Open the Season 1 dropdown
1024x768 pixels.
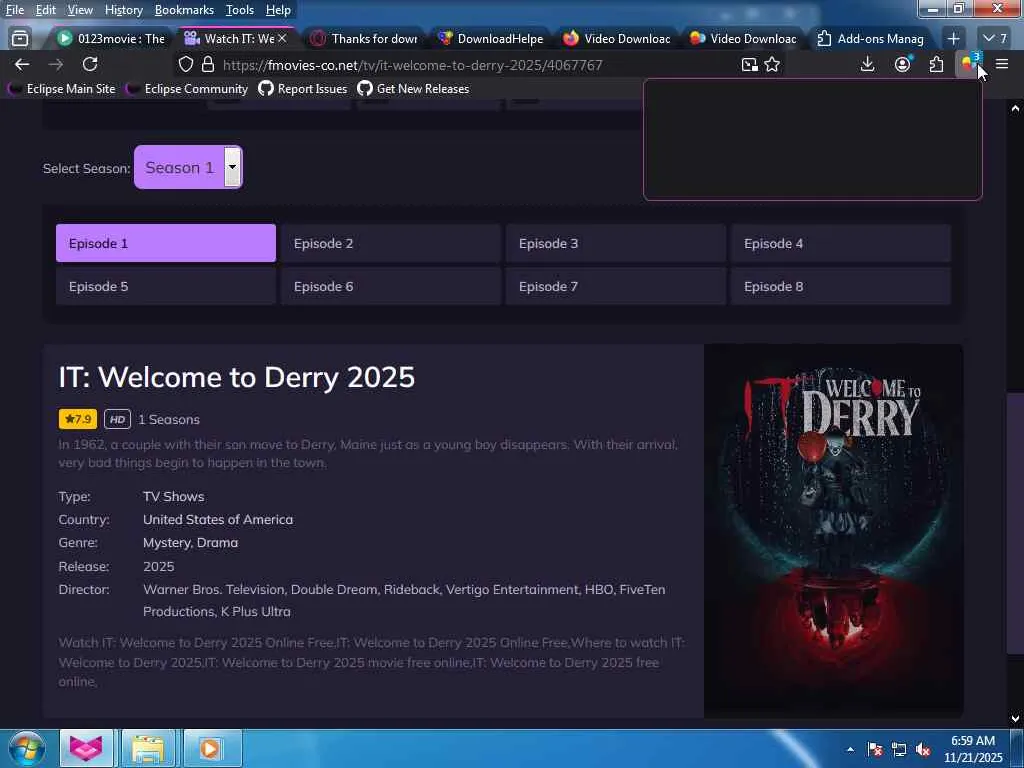coord(188,167)
